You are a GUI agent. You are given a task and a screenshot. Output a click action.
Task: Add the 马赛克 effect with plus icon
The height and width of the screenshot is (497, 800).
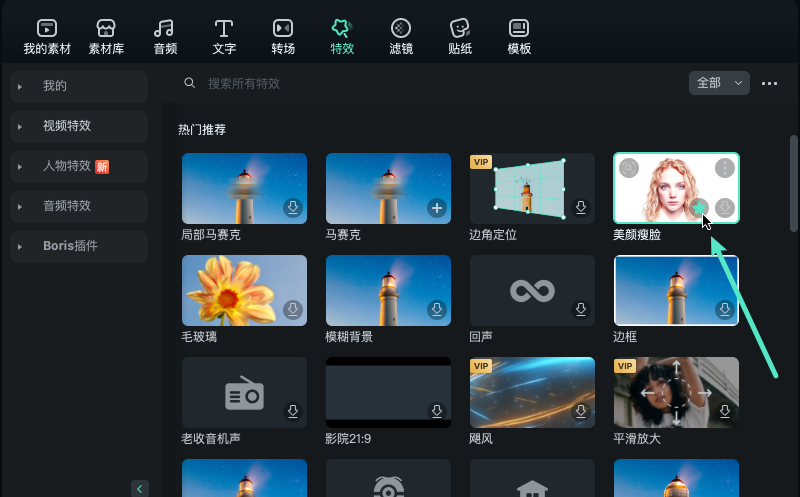(437, 208)
